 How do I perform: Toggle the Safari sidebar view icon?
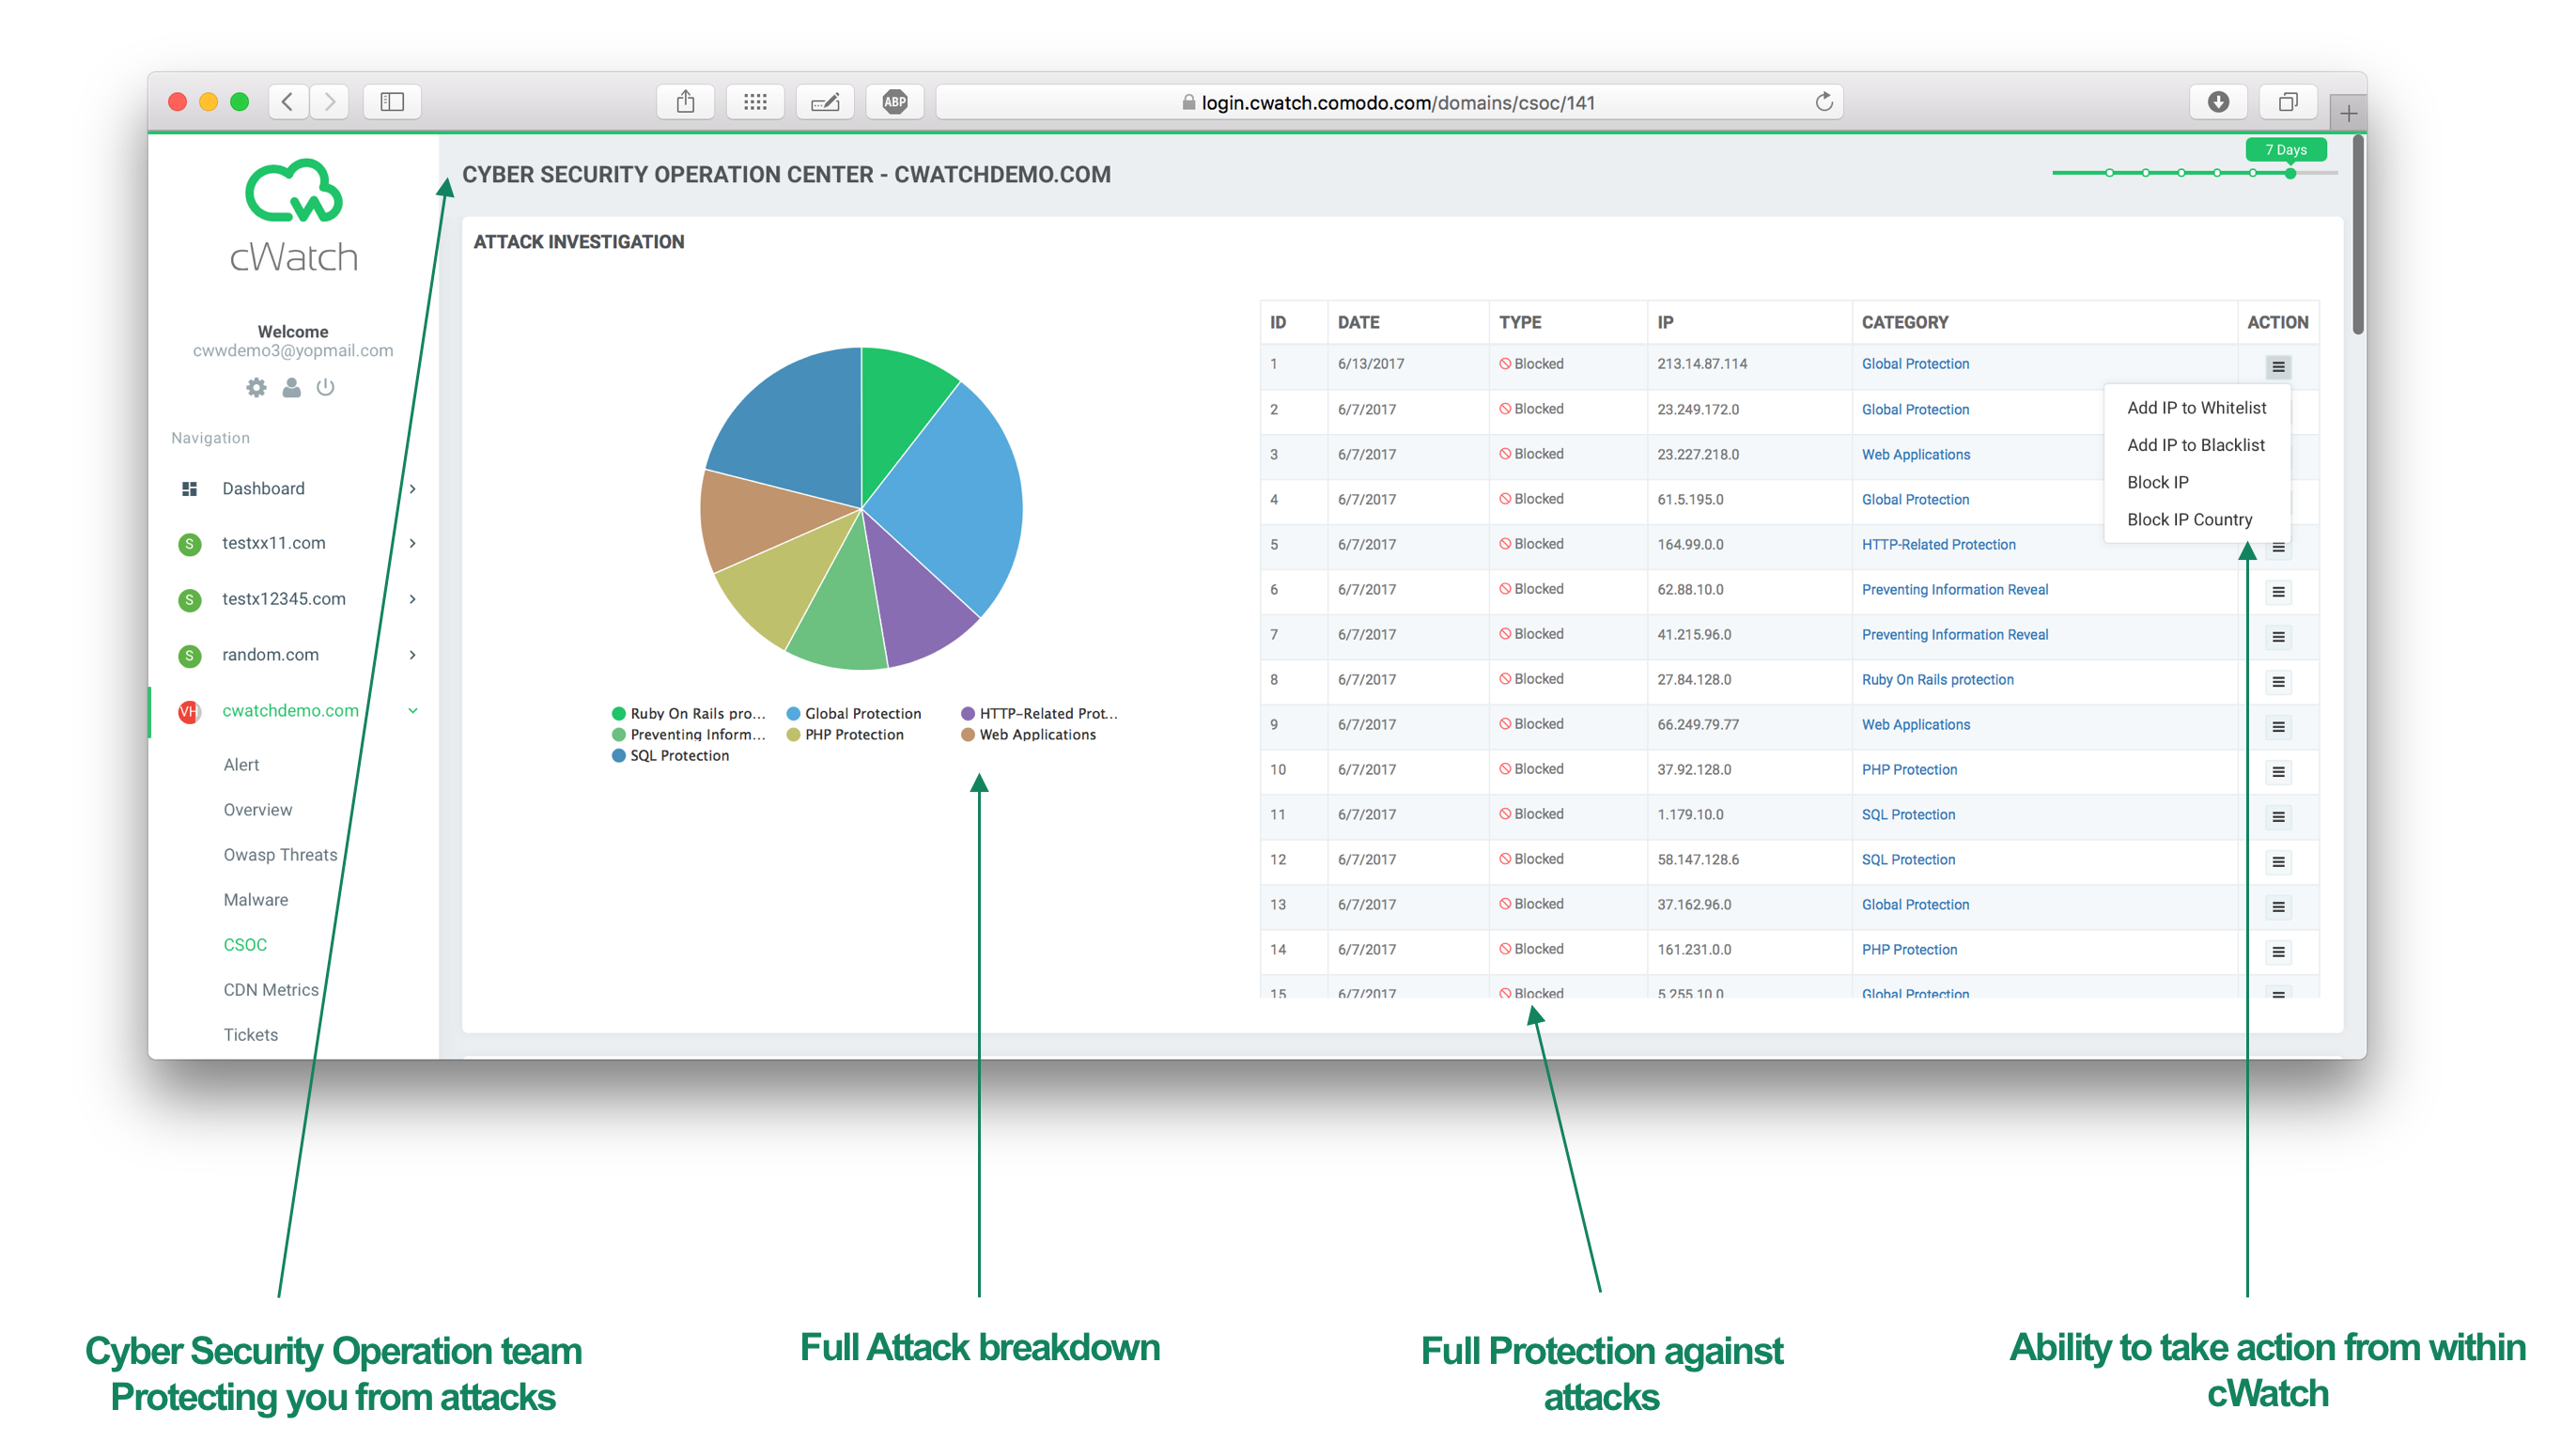click(x=391, y=102)
